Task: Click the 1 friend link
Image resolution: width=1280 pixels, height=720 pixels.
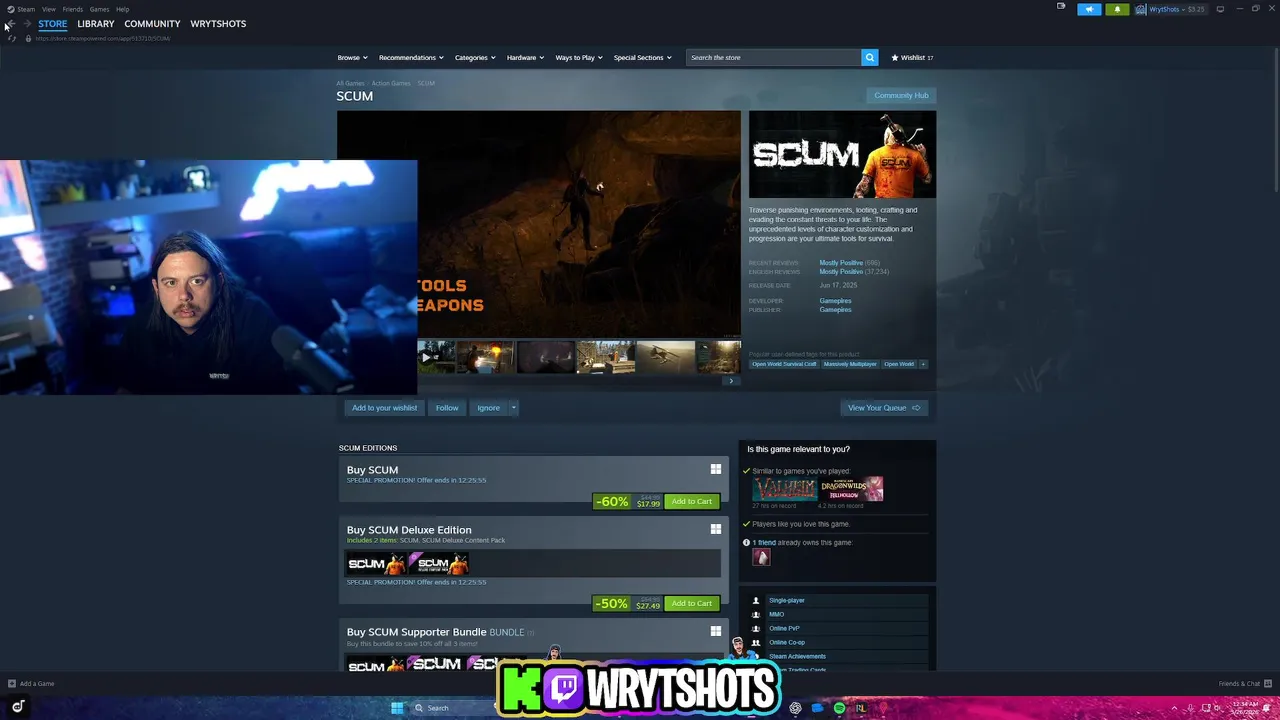Action: [x=764, y=542]
